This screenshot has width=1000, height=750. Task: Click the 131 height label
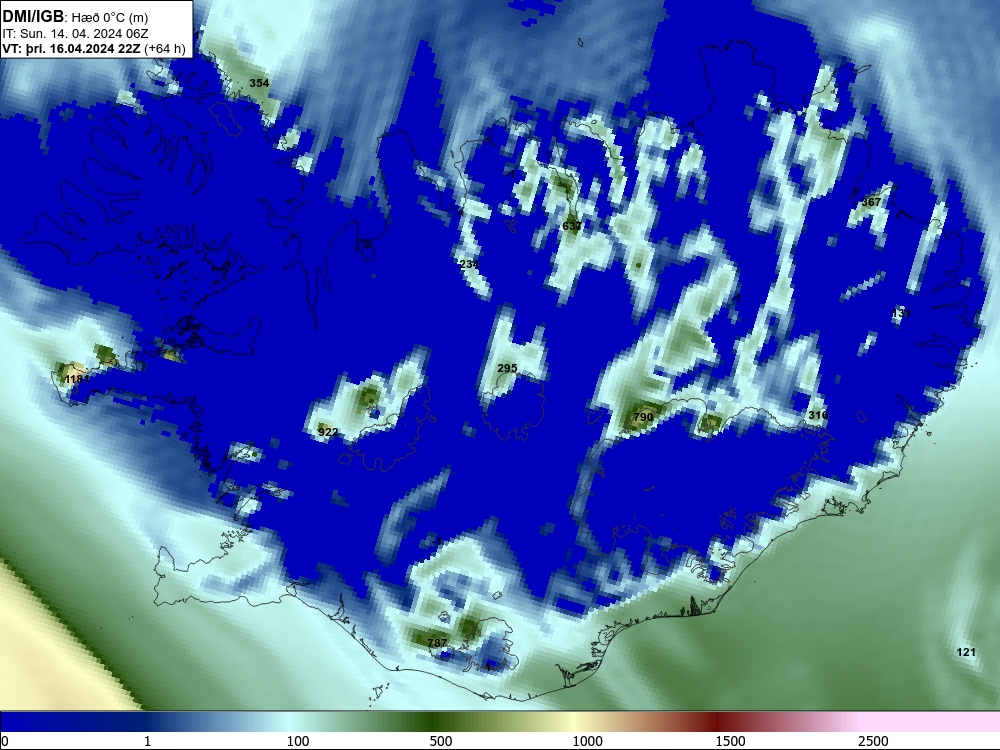(x=902, y=313)
